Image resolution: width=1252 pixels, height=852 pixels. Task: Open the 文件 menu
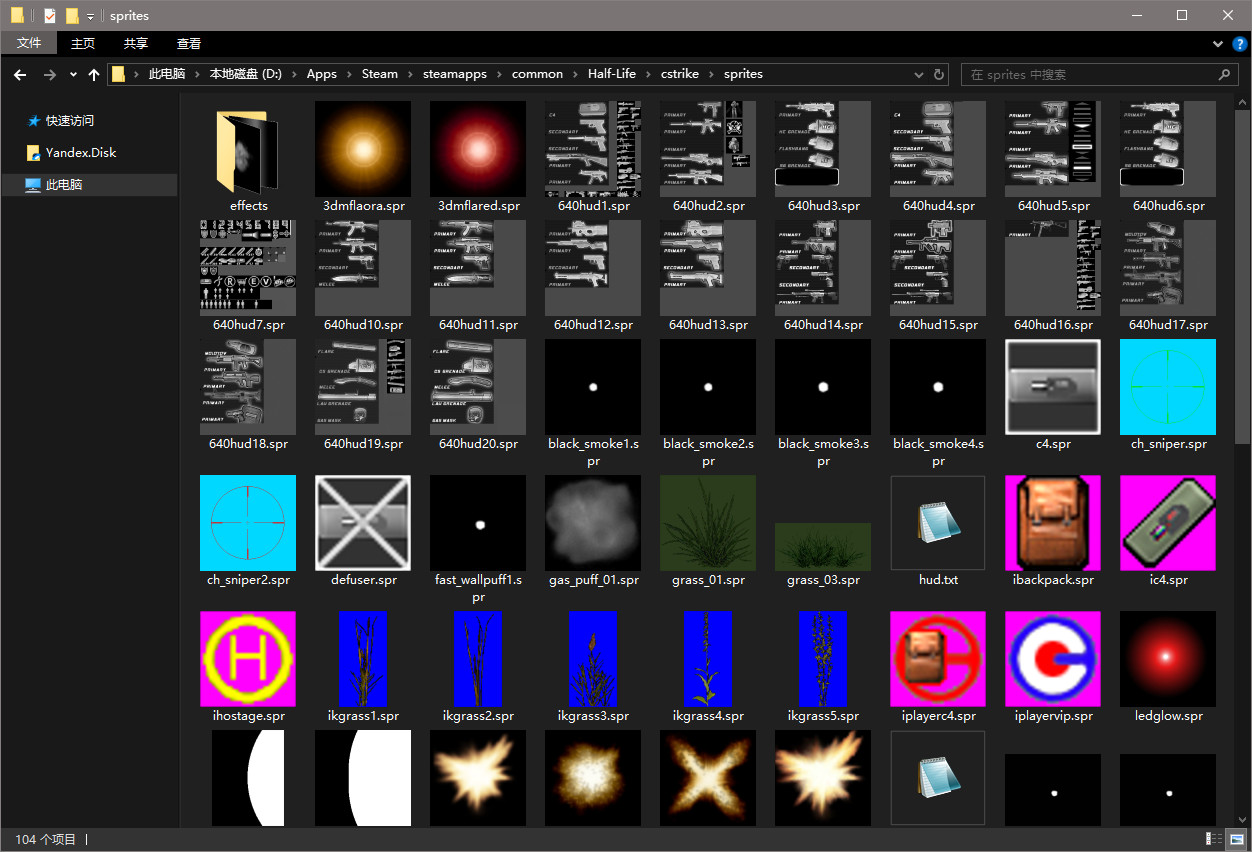click(x=29, y=43)
